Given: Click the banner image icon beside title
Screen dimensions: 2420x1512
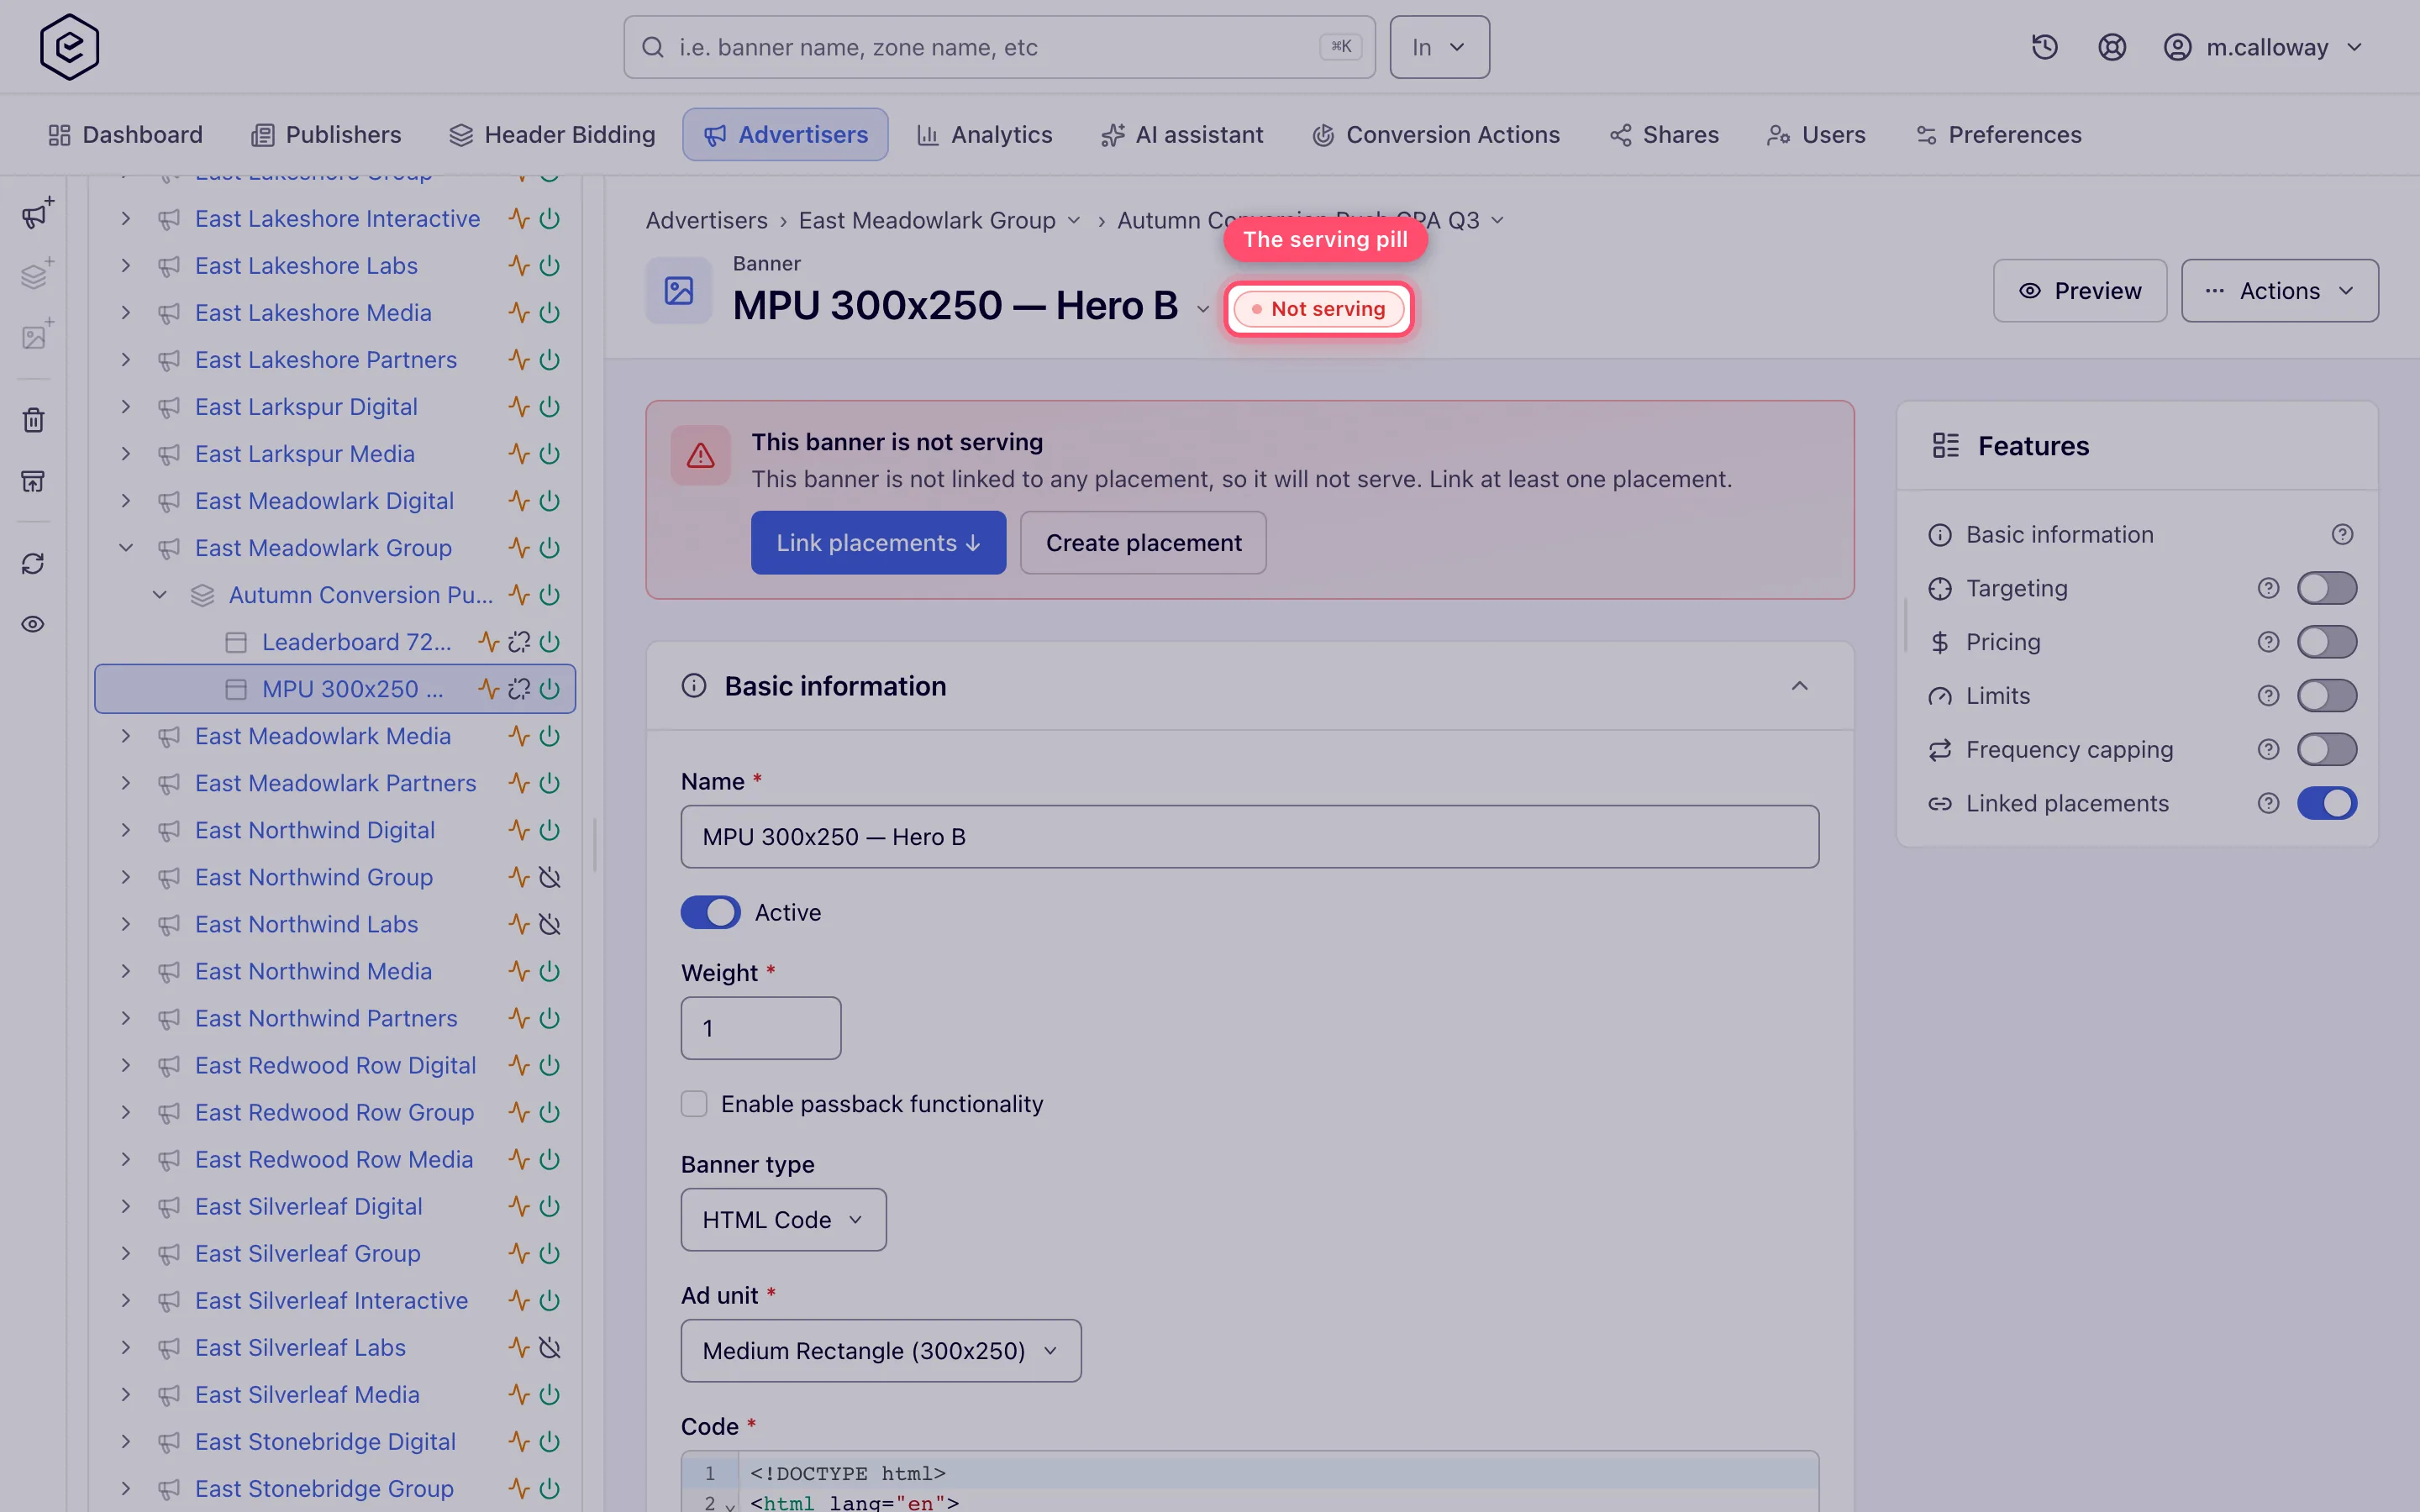Looking at the screenshot, I should (679, 291).
